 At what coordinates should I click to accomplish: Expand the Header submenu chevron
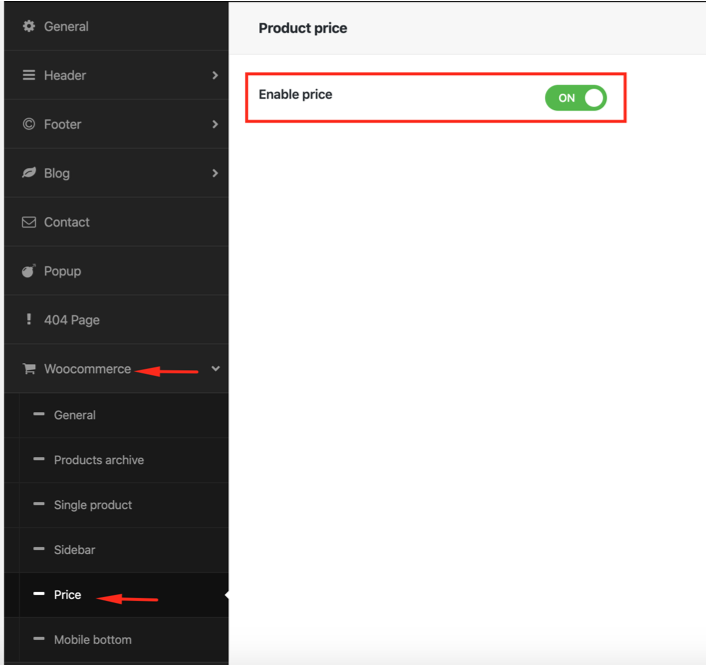click(x=215, y=75)
